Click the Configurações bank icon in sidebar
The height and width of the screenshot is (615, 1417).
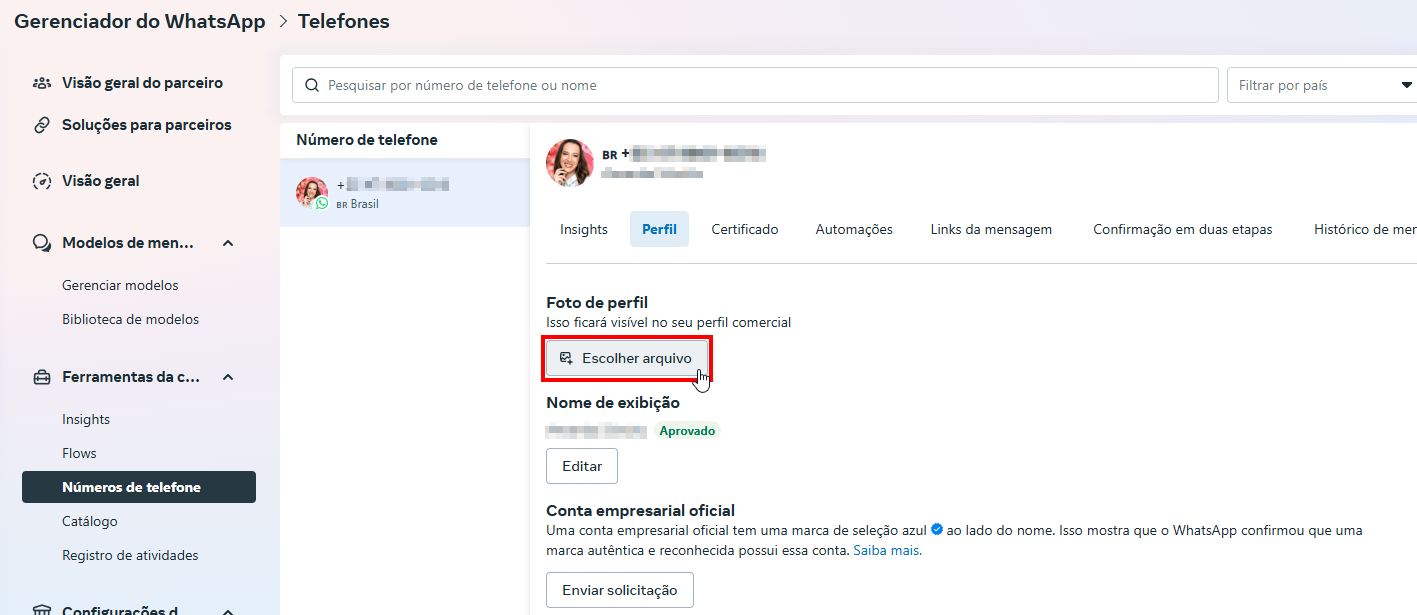click(x=42, y=610)
